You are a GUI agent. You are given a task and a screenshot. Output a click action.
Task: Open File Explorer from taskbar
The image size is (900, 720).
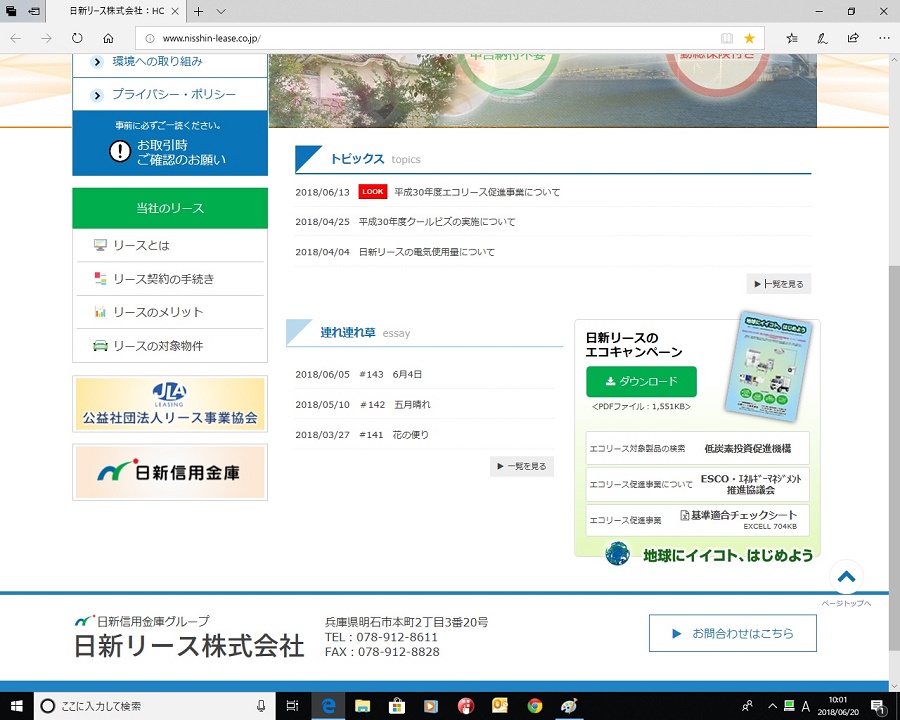pos(362,706)
